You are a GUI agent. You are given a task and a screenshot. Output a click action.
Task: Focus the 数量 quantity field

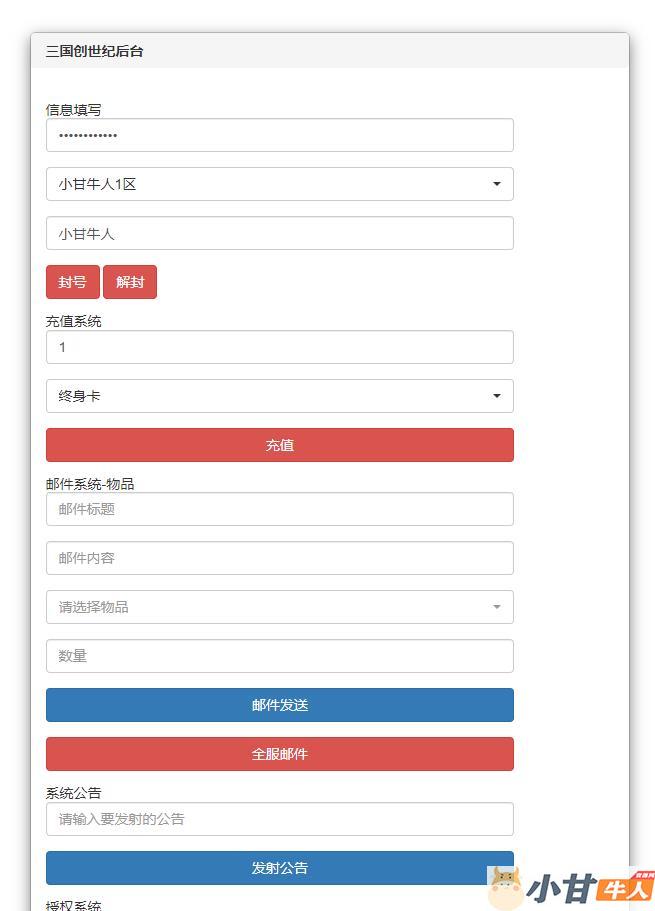[279, 656]
